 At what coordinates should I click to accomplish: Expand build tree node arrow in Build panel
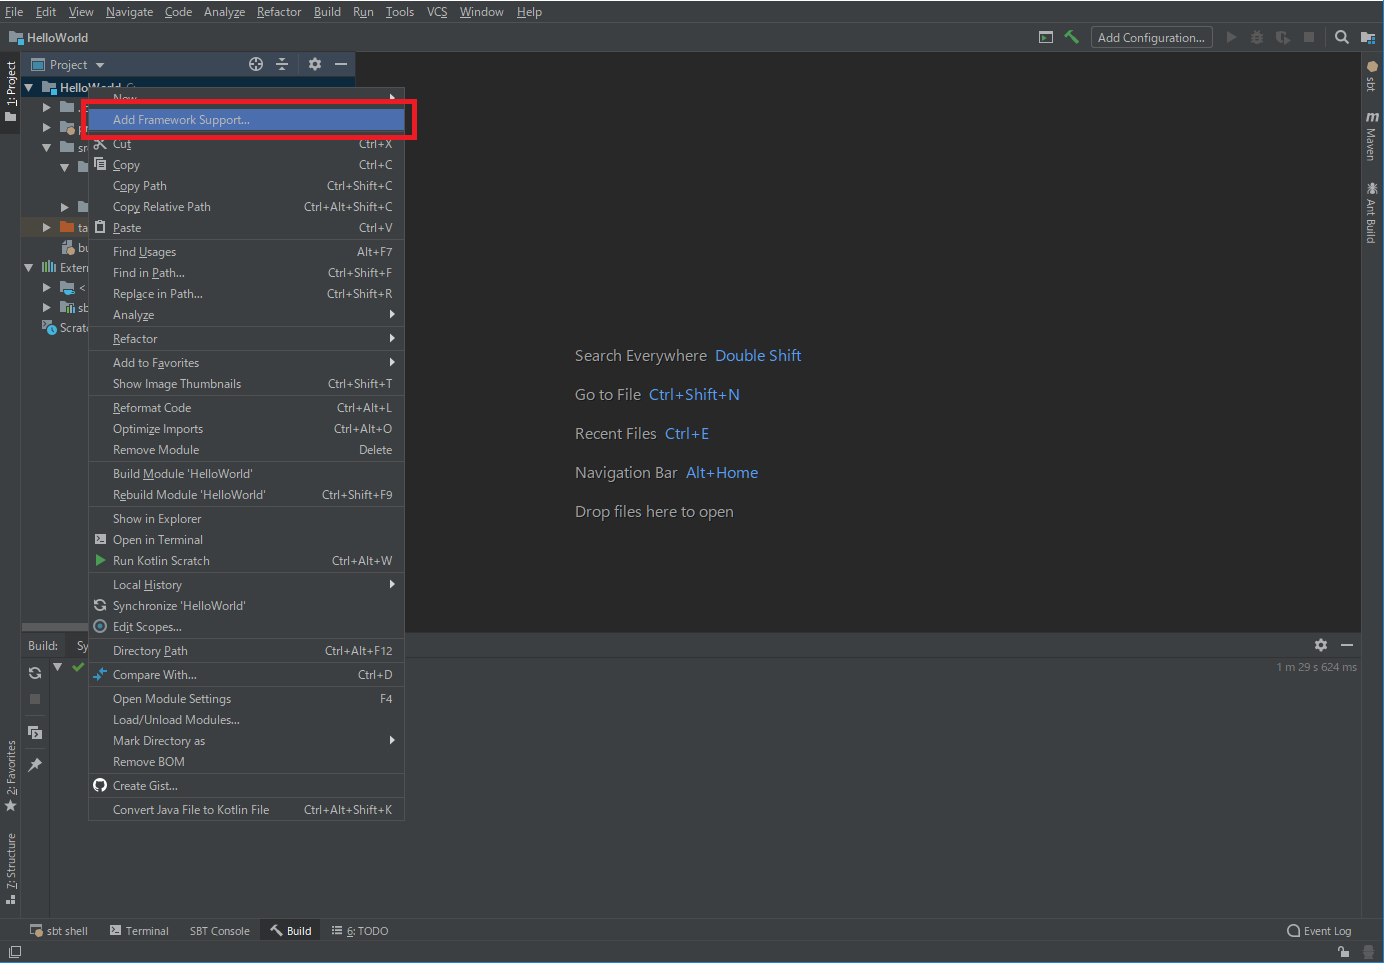click(57, 667)
